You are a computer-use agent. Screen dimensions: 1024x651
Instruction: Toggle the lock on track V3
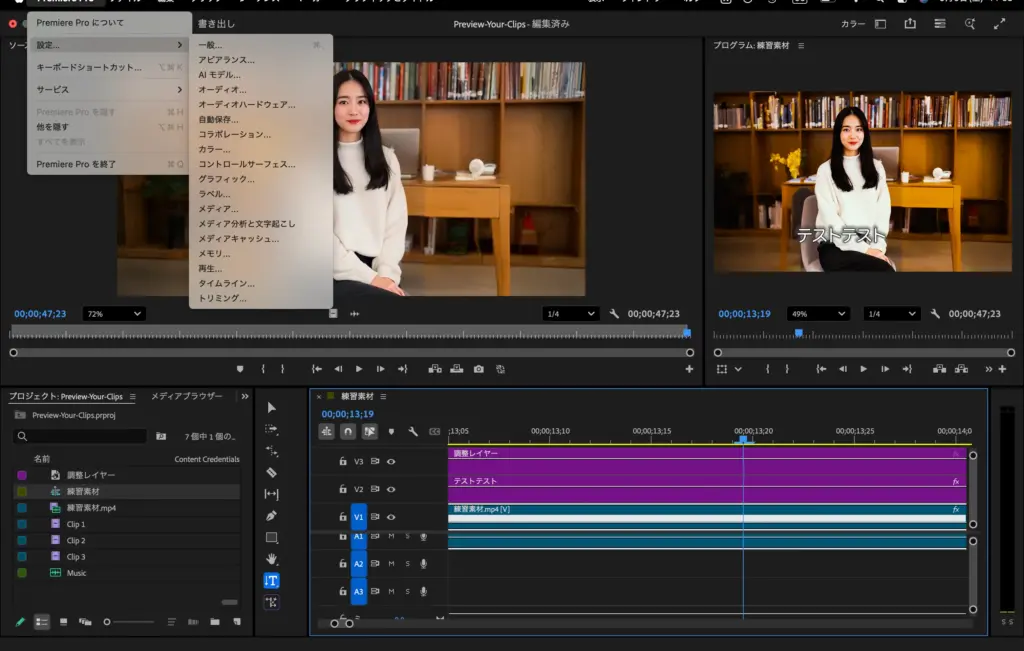342,462
